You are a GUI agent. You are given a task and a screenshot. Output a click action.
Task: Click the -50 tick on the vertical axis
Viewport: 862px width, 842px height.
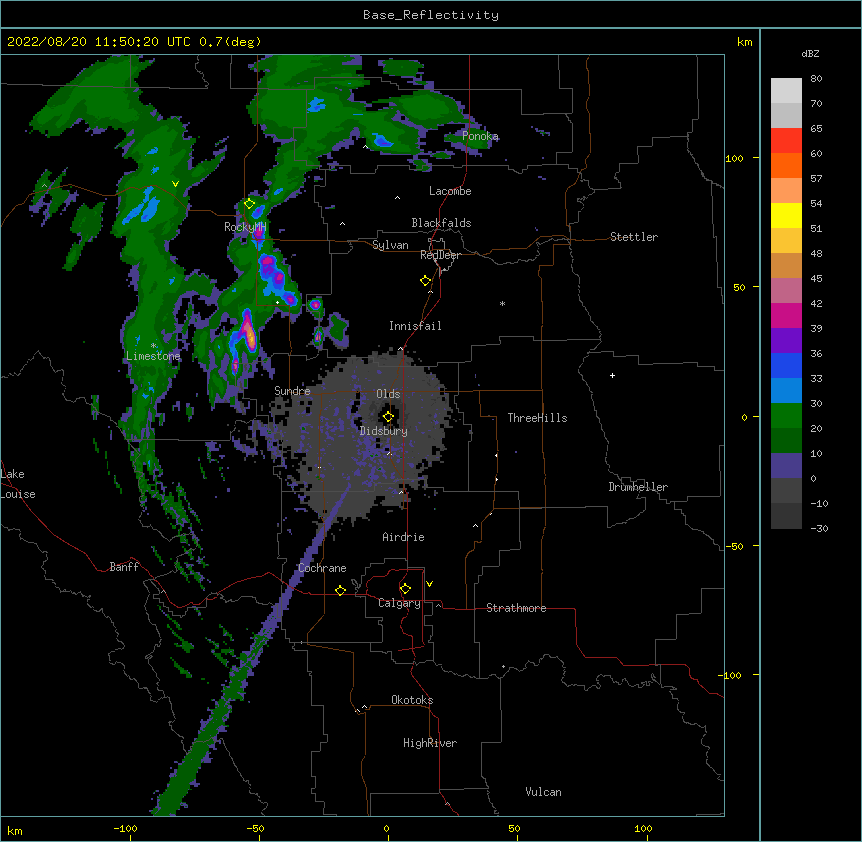point(734,546)
